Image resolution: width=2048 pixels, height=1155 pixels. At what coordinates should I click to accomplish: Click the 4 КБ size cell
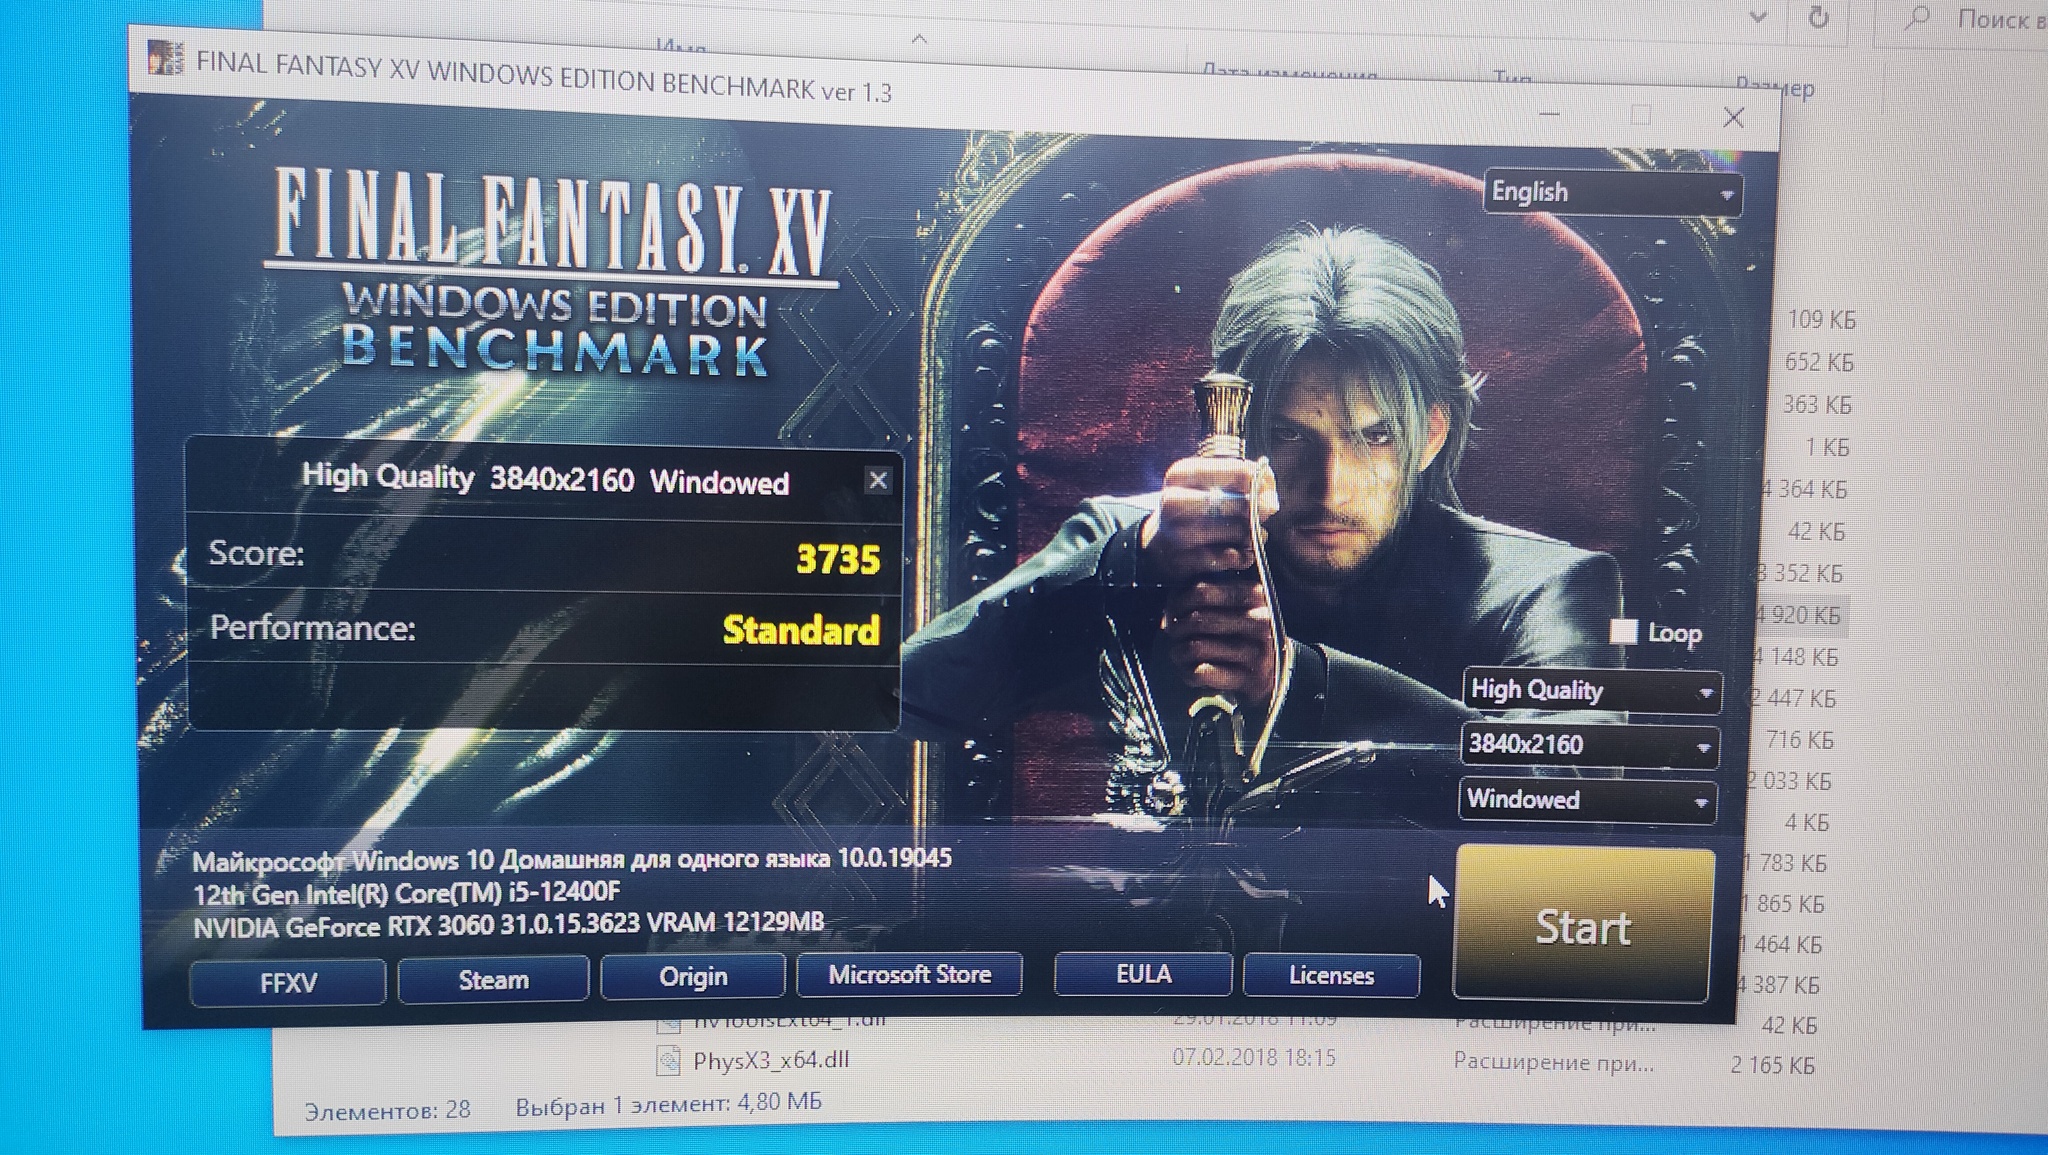click(x=1806, y=822)
